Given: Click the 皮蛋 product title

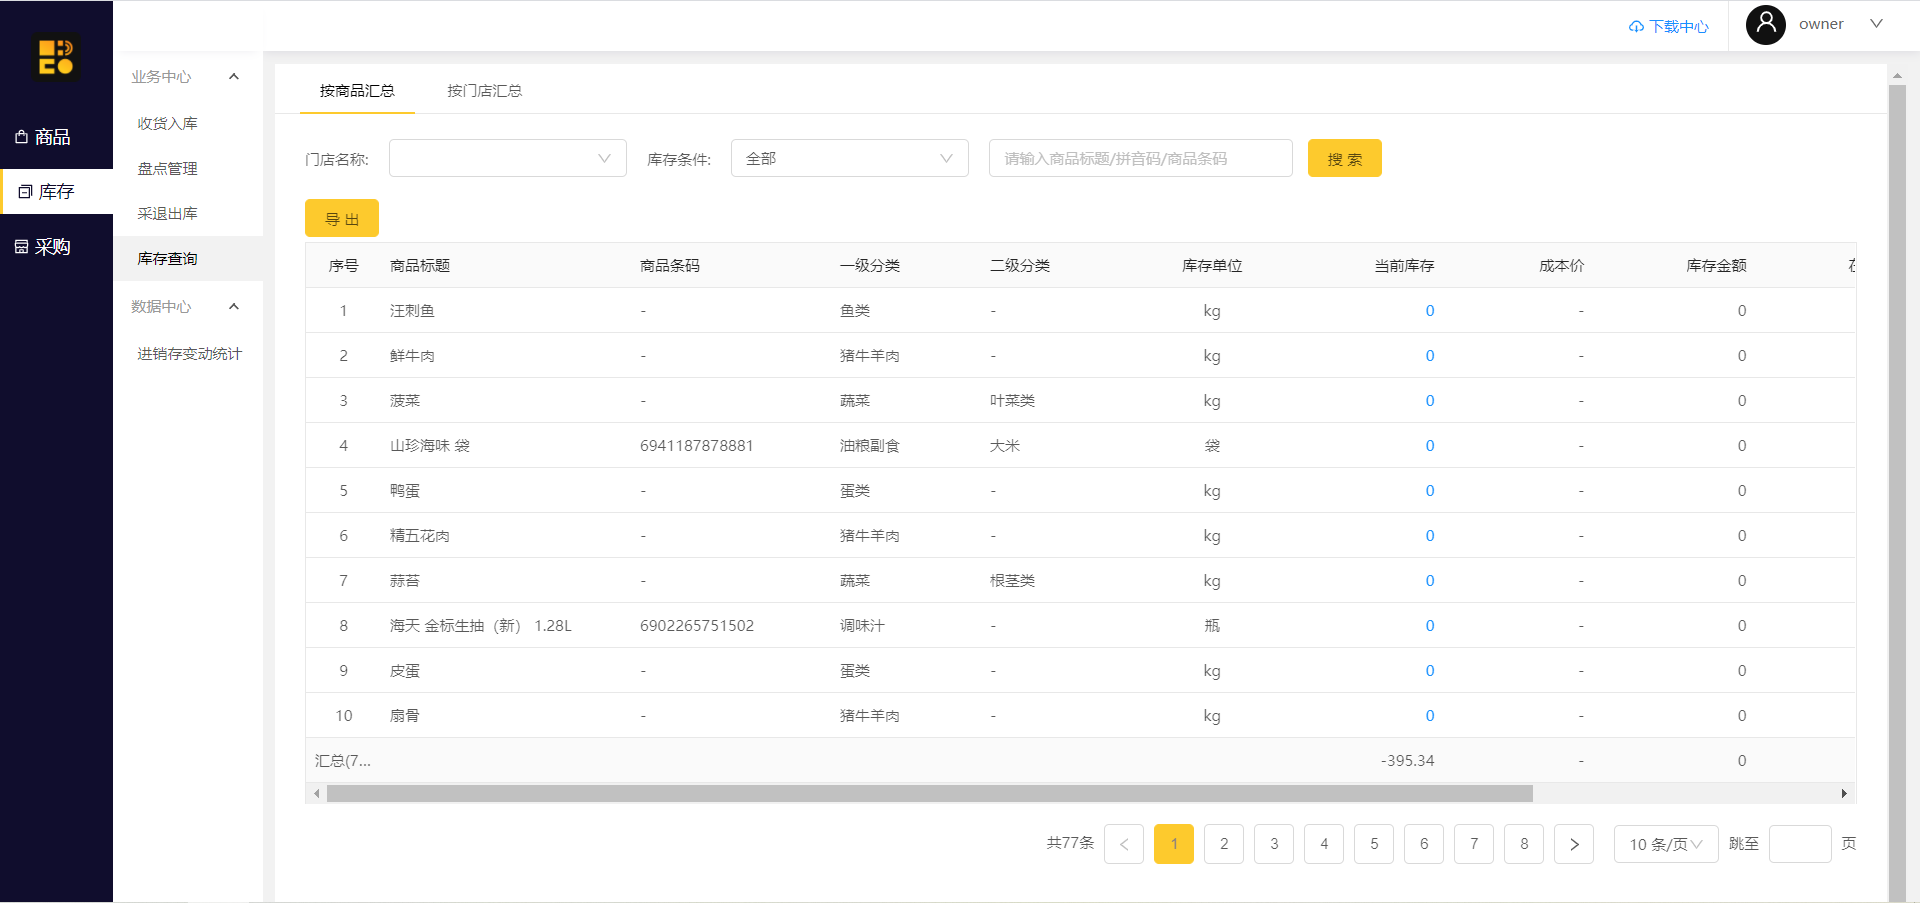Looking at the screenshot, I should tap(405, 671).
